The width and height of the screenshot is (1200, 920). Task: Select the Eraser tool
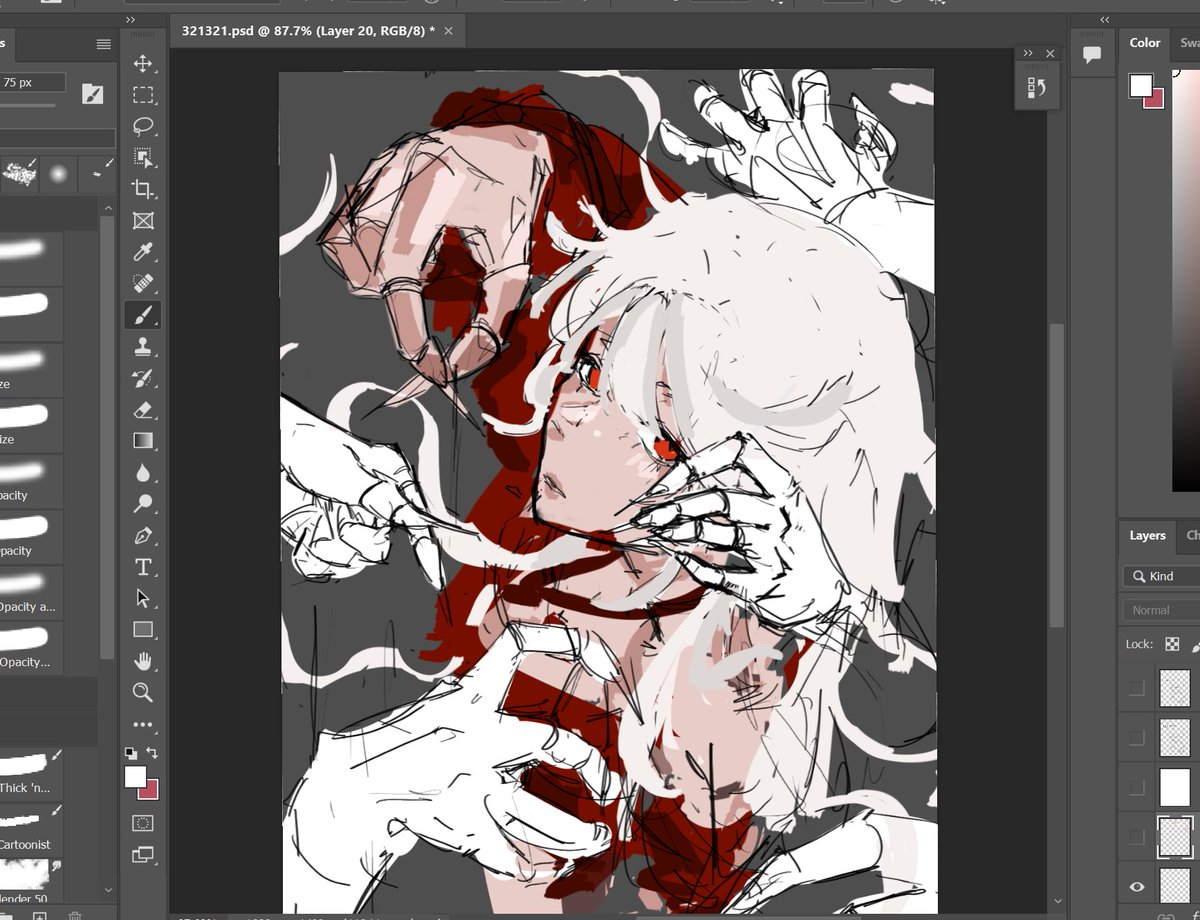tap(143, 410)
